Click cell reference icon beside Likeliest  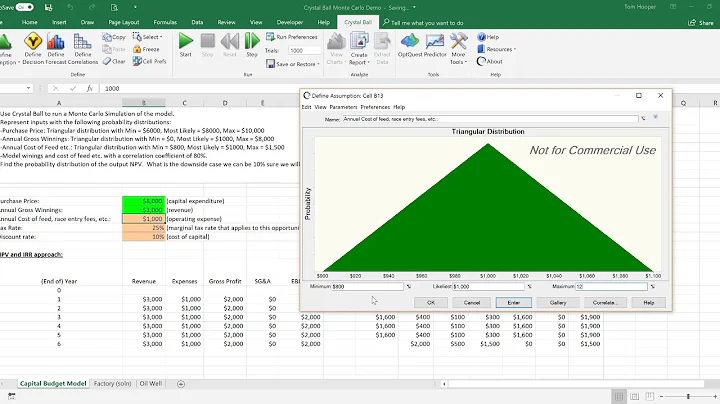pos(529,286)
